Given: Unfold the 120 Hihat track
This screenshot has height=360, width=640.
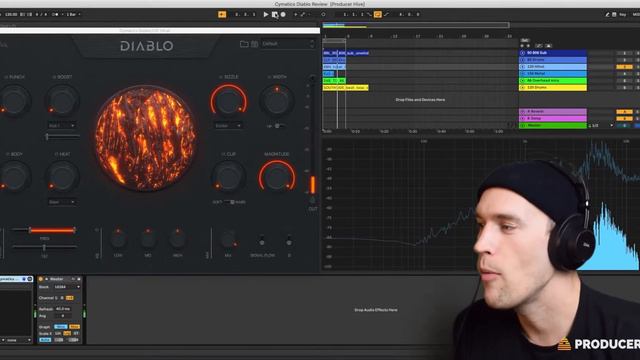Looking at the screenshot, I should click(x=522, y=67).
